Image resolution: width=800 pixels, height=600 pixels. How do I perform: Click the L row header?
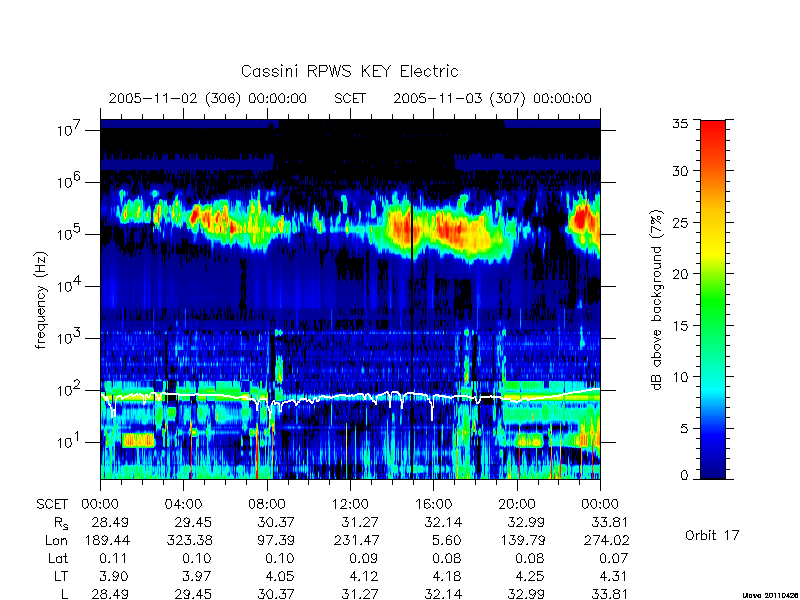coord(64,594)
